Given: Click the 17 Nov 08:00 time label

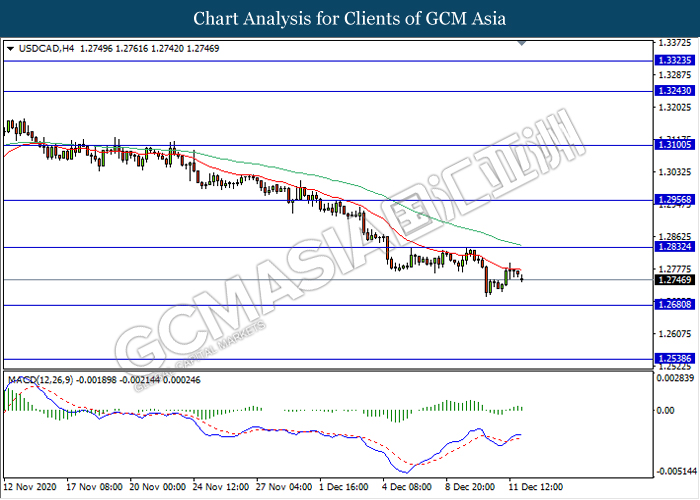Looking at the screenshot, I should point(94,487).
